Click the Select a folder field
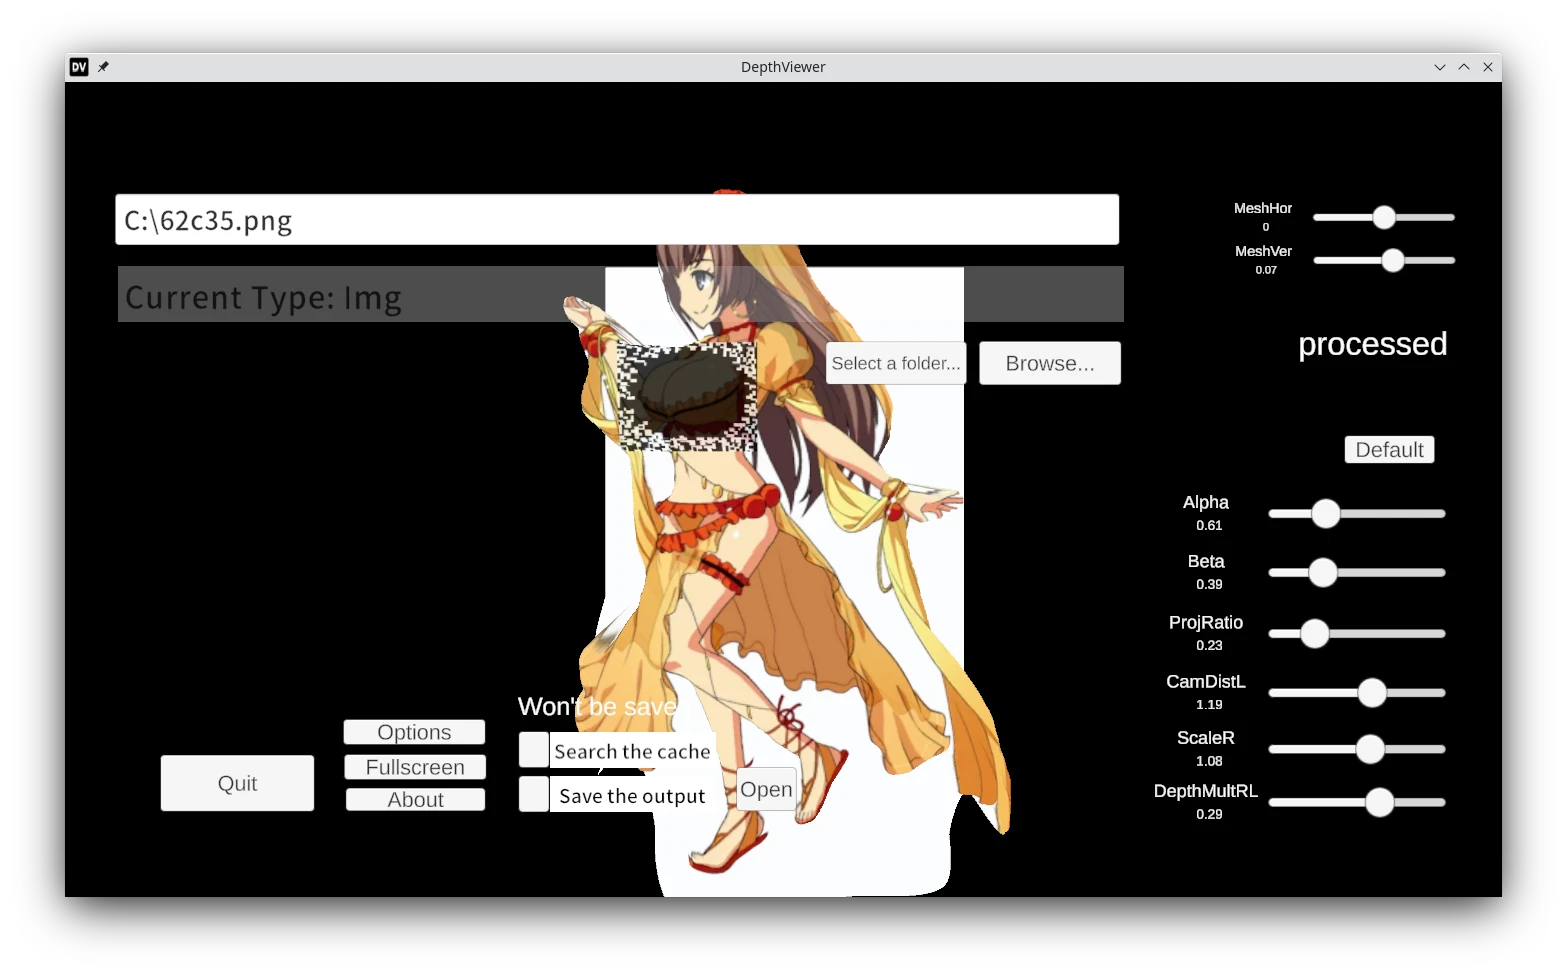This screenshot has width=1567, height=974. [896, 363]
